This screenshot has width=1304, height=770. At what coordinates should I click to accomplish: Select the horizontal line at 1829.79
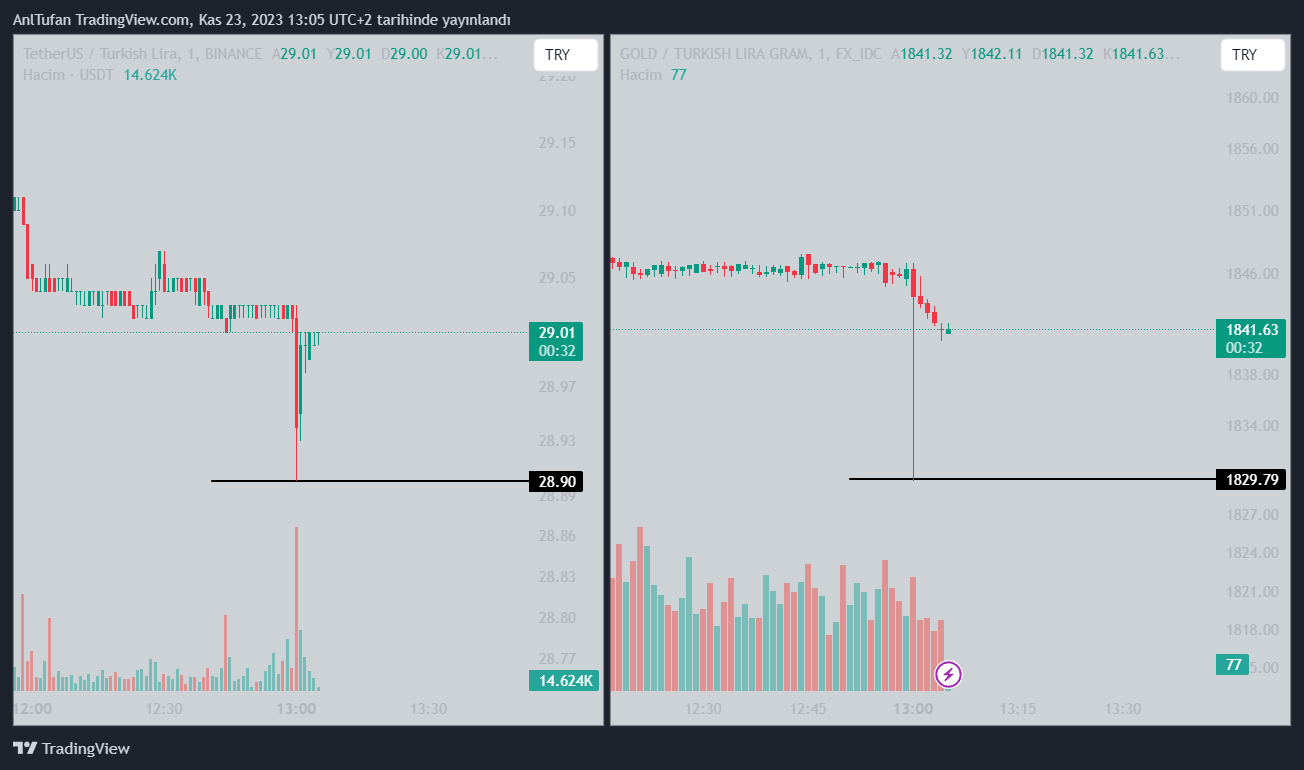click(x=1050, y=479)
